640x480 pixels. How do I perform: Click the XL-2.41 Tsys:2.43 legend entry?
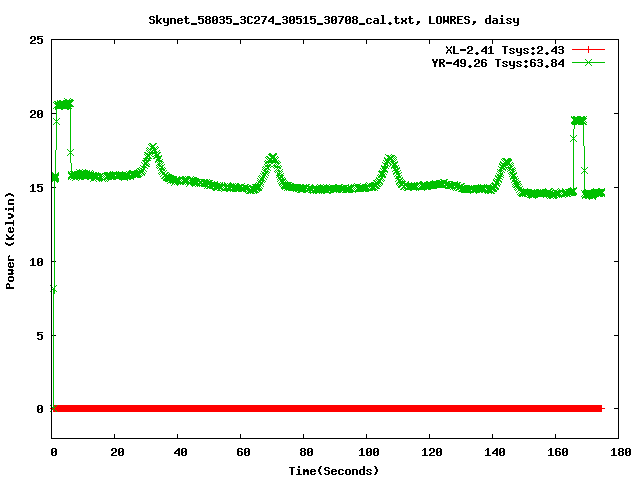tap(504, 50)
